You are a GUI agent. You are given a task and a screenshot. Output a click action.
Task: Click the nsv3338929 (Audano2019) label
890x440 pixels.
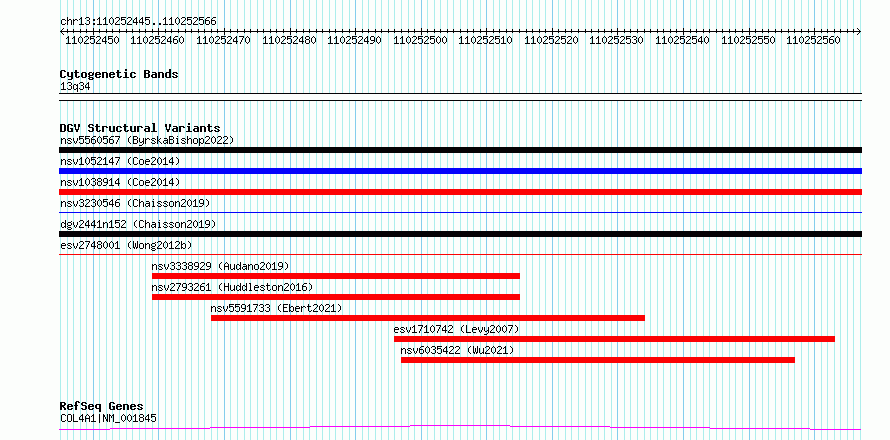[x=220, y=266]
